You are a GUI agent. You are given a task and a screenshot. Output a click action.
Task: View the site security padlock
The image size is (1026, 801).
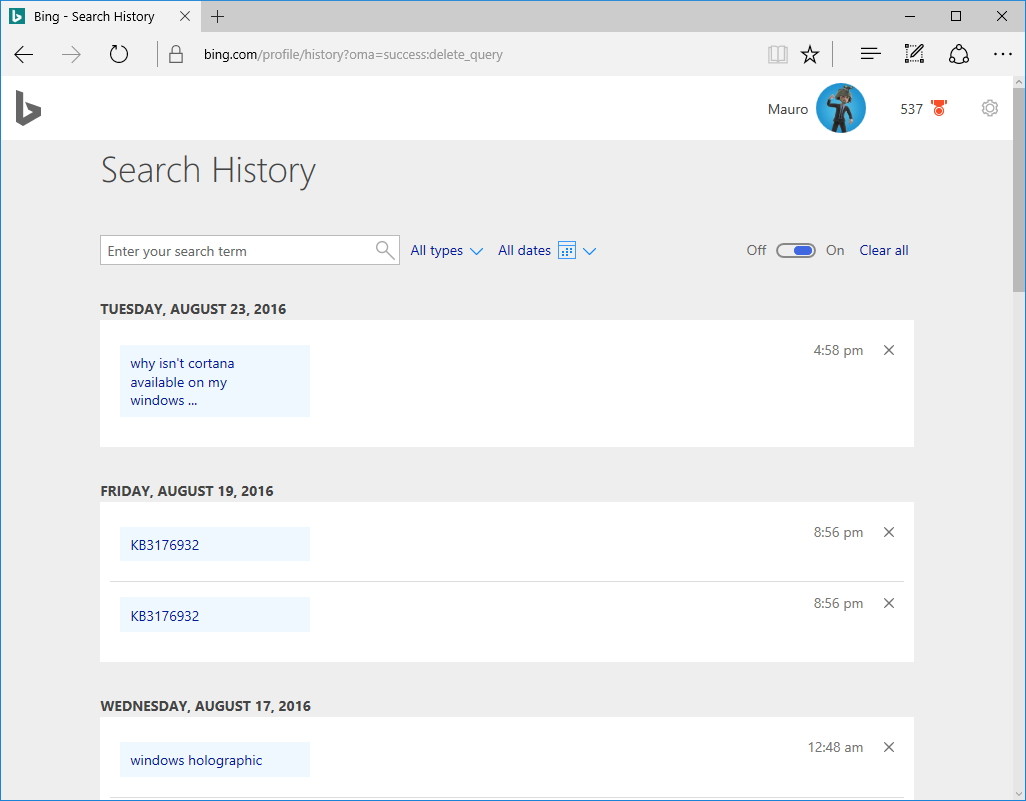click(174, 54)
